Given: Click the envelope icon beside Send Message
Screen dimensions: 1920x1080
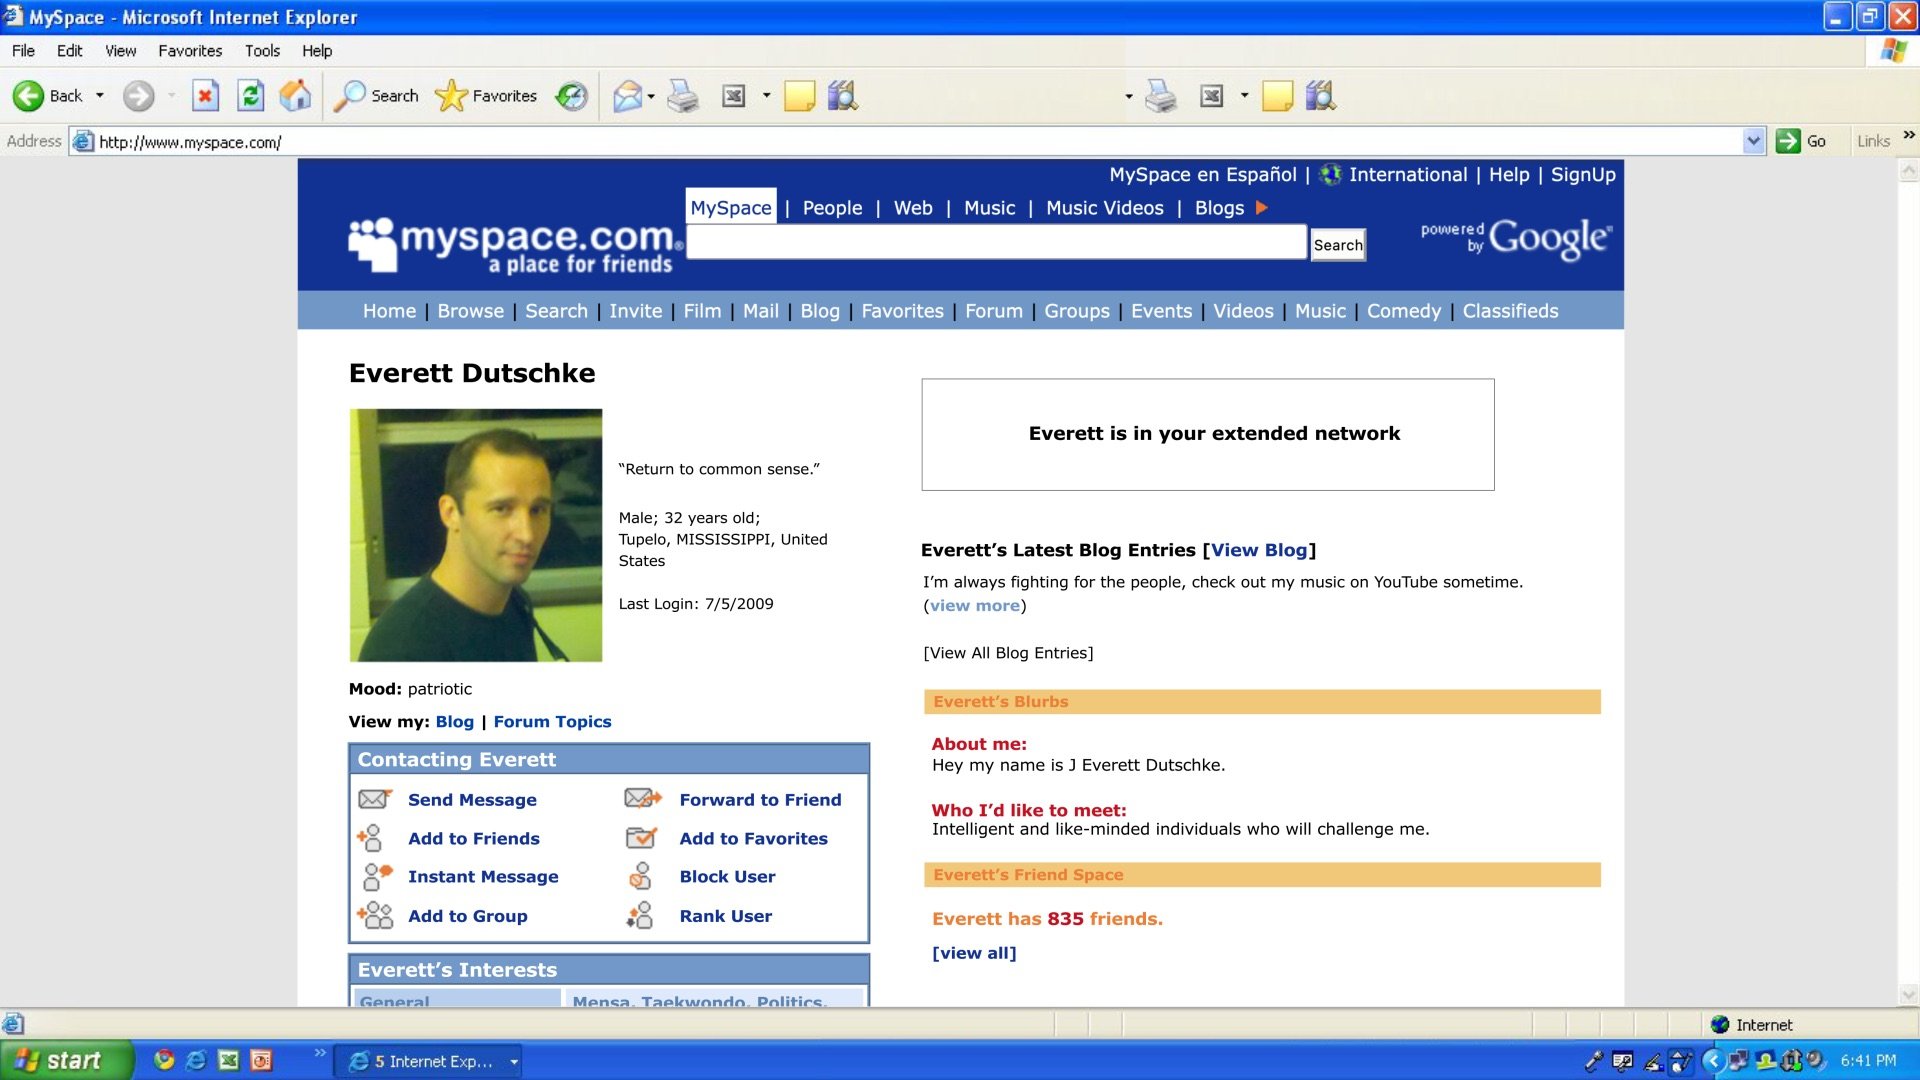Looking at the screenshot, I should pyautogui.click(x=374, y=799).
